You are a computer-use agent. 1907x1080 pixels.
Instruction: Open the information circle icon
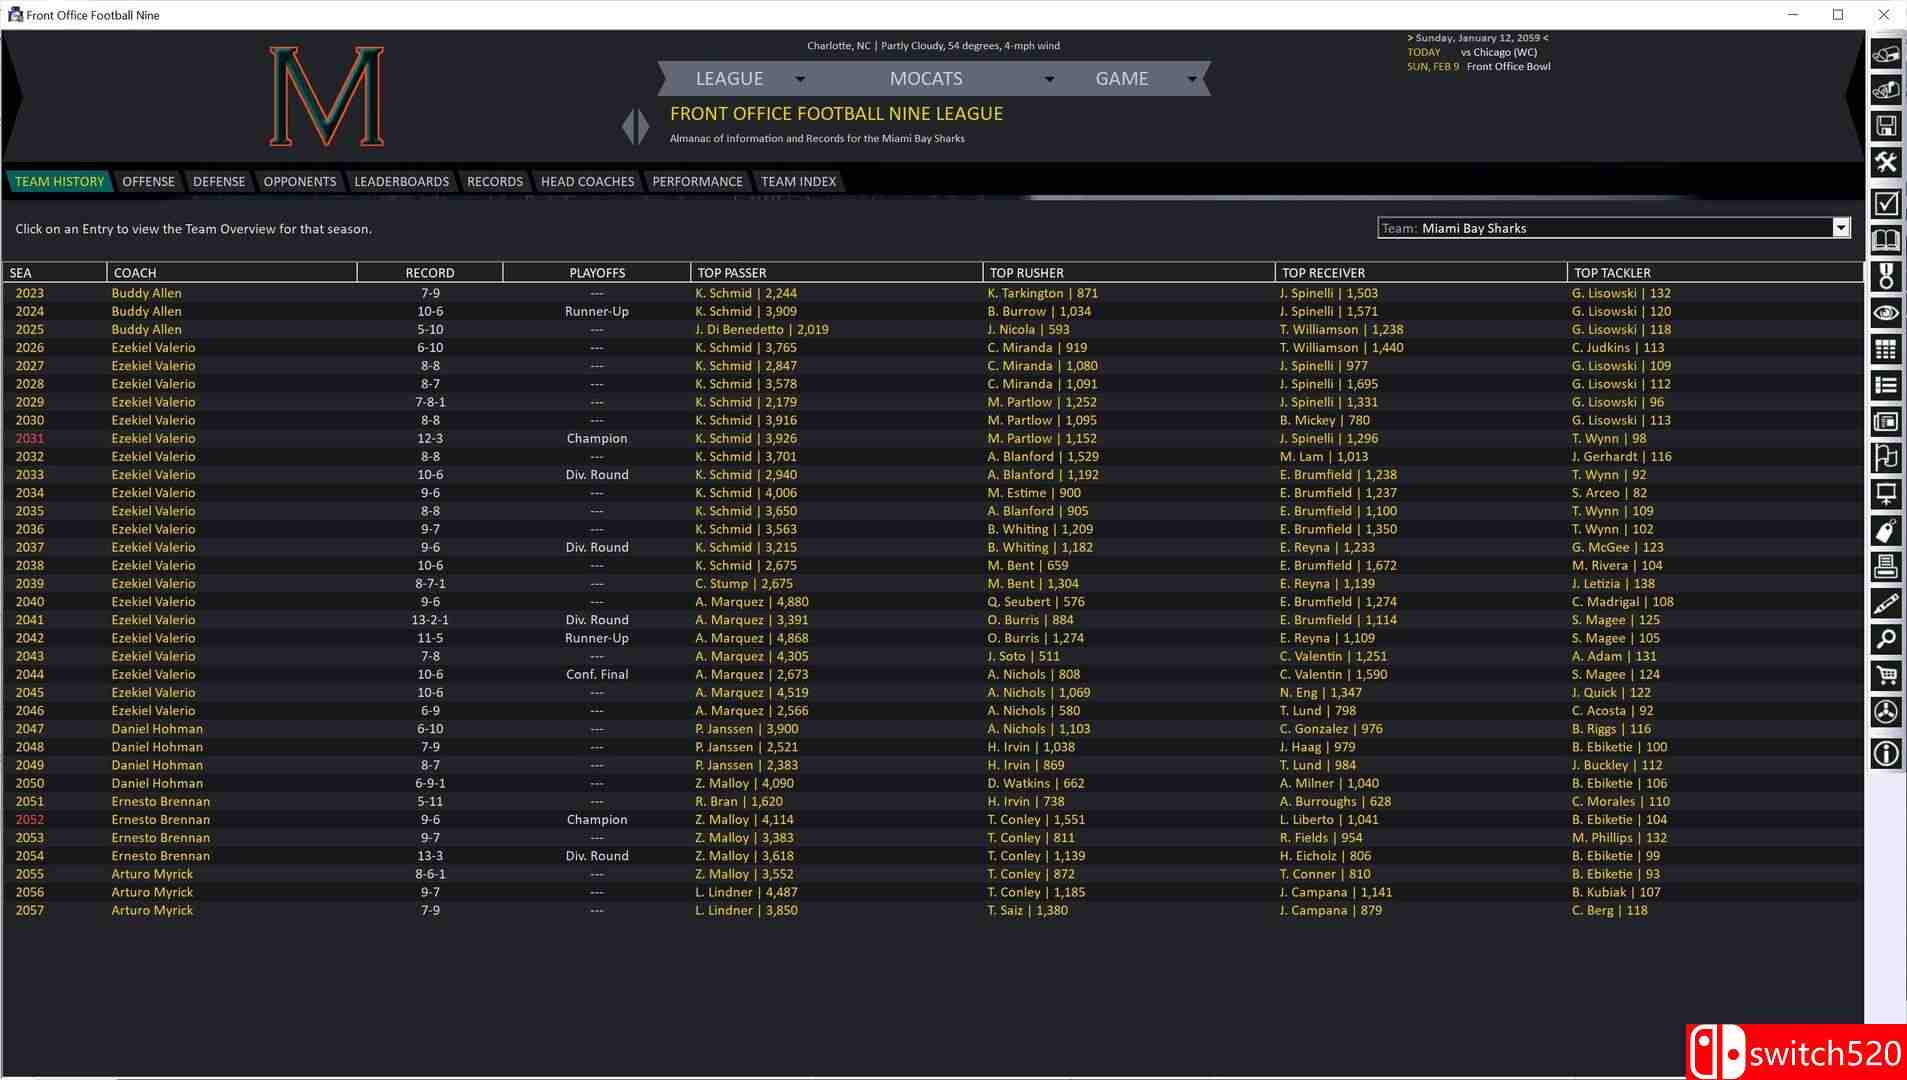[1885, 753]
